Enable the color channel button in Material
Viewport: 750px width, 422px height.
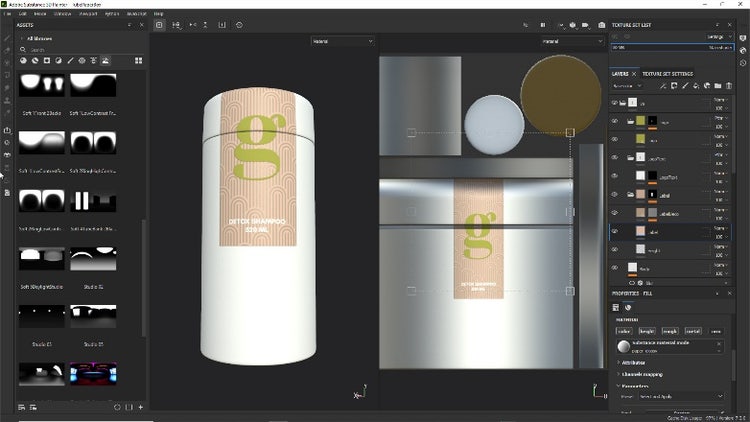[x=624, y=330]
